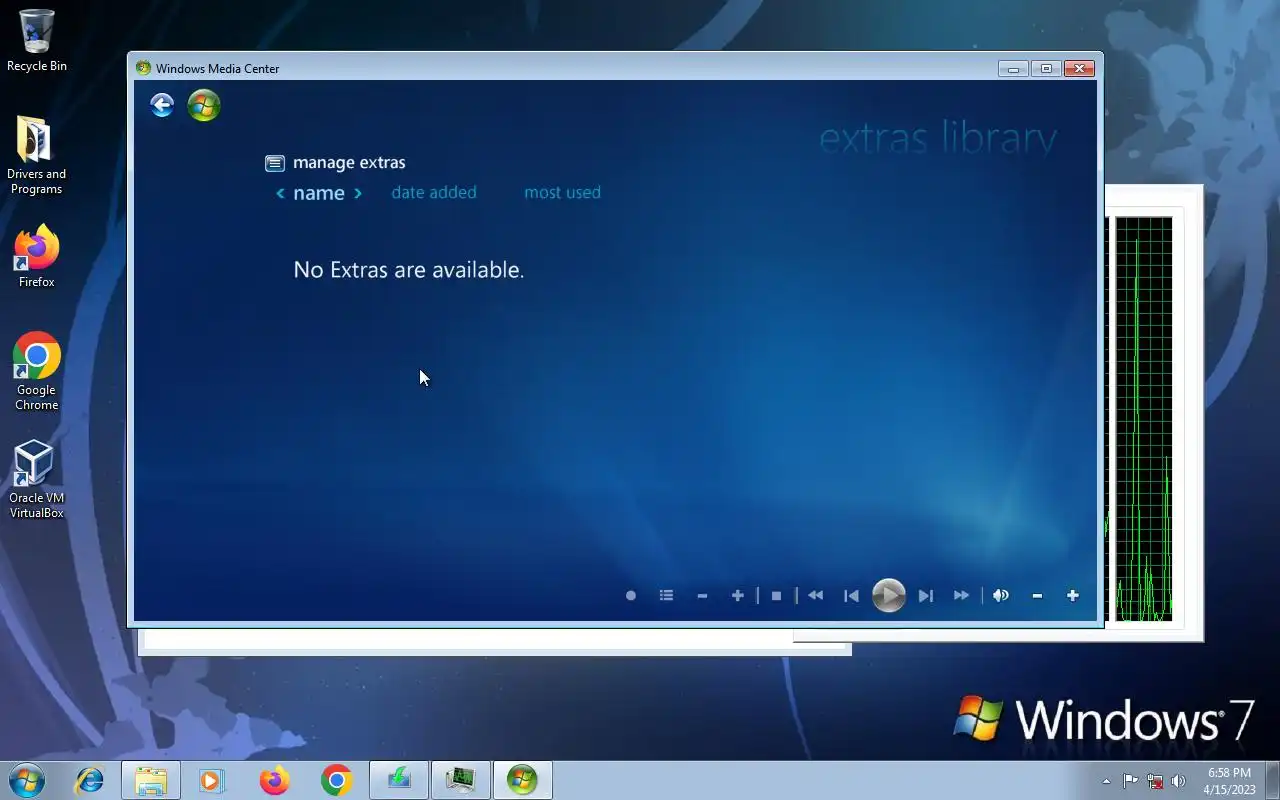Open the network status tray icon

coord(1155,781)
